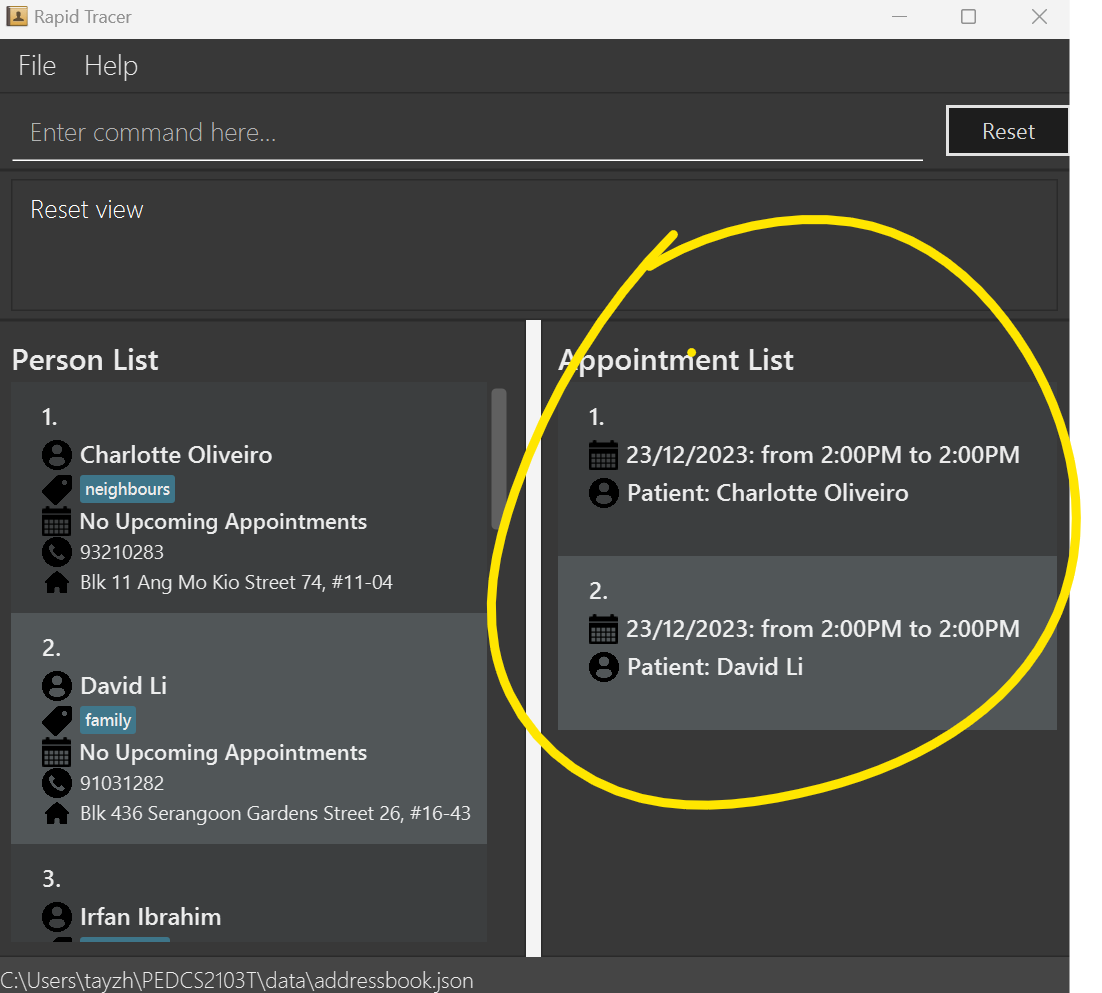Click calendar icon in appointment 2 for David Li
The height and width of the screenshot is (993, 1102).
point(603,629)
